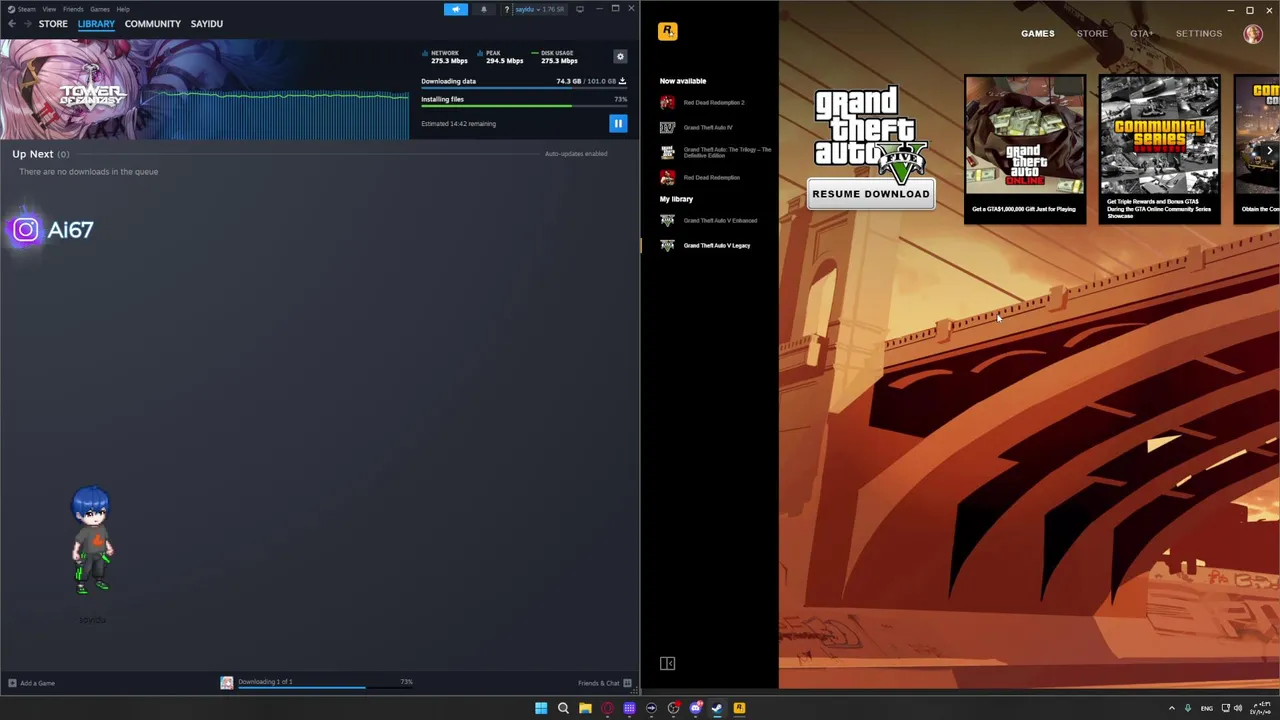
Task: Open volume control in system tray
Action: tap(1238, 708)
